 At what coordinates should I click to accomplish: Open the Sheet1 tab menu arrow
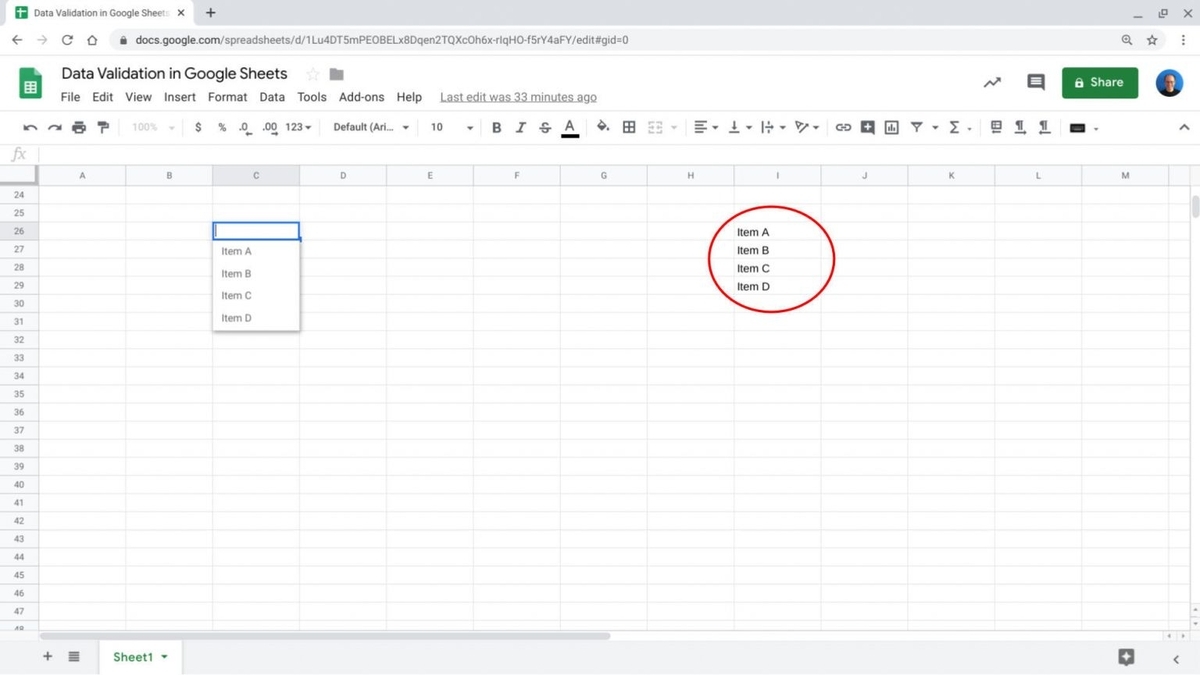[x=163, y=657]
